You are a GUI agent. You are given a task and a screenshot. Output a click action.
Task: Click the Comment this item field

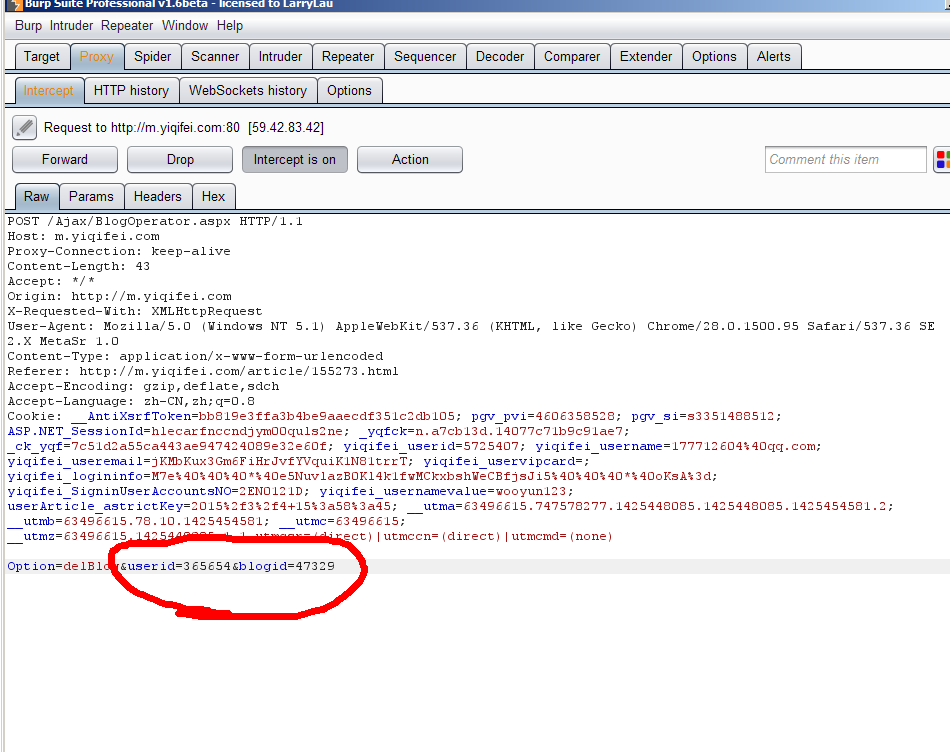(x=845, y=159)
